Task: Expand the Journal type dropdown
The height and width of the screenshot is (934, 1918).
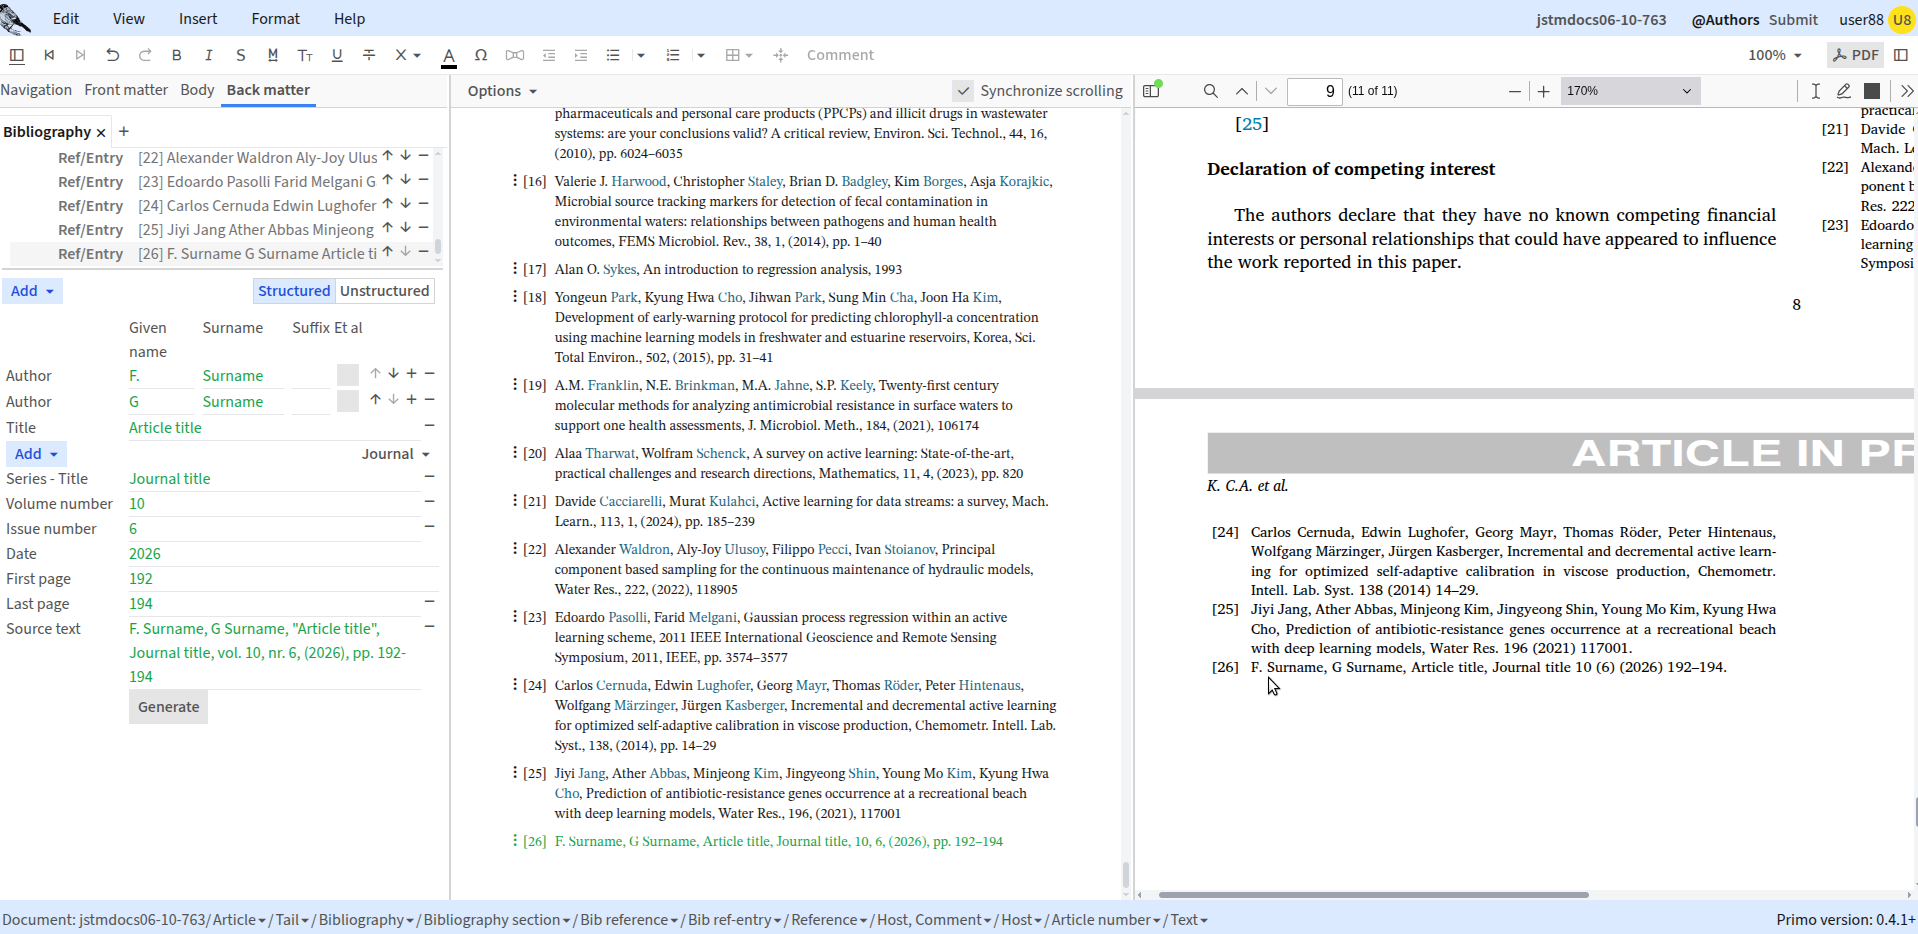Action: 396,454
